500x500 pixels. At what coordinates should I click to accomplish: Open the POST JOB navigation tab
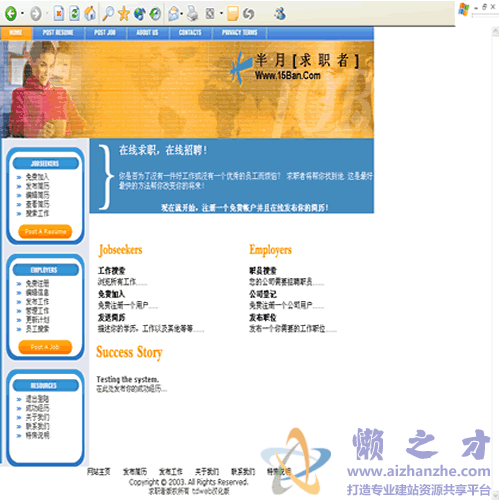(x=105, y=33)
